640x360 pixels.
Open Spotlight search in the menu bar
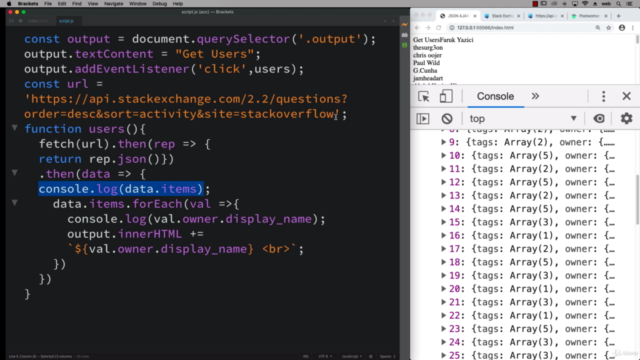(619, 4)
